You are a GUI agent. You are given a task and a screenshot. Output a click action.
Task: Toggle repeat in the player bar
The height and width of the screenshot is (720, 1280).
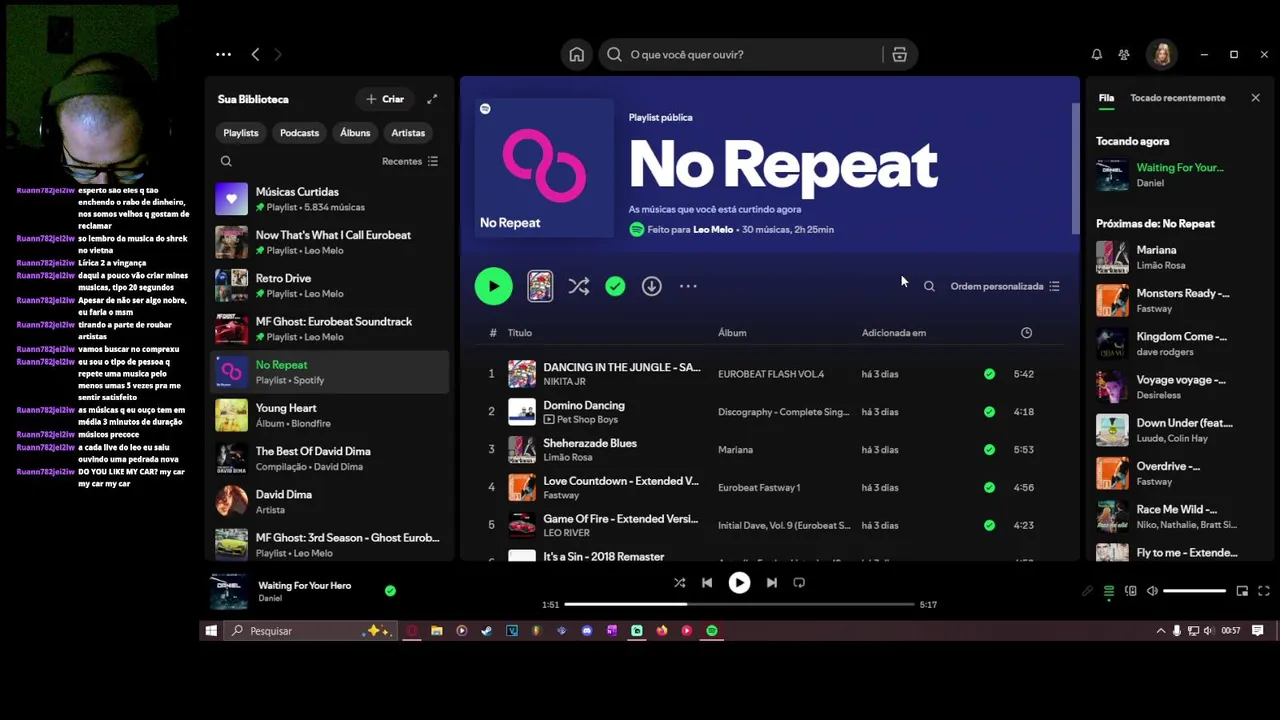coord(799,583)
